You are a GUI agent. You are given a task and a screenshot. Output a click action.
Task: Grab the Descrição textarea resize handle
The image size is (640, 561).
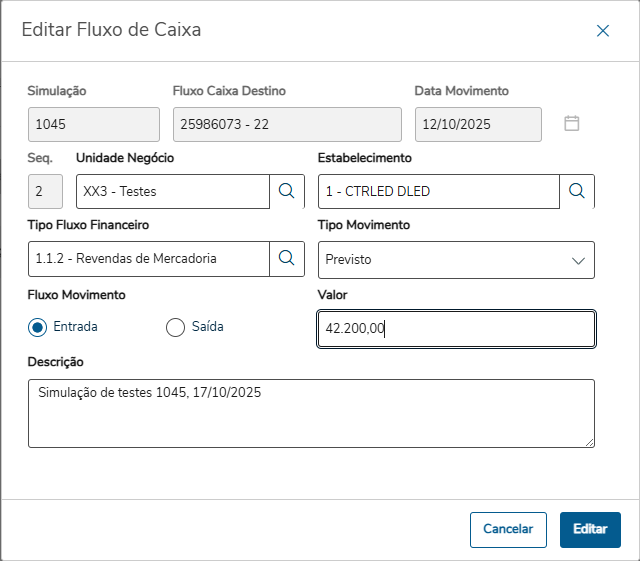point(590,442)
